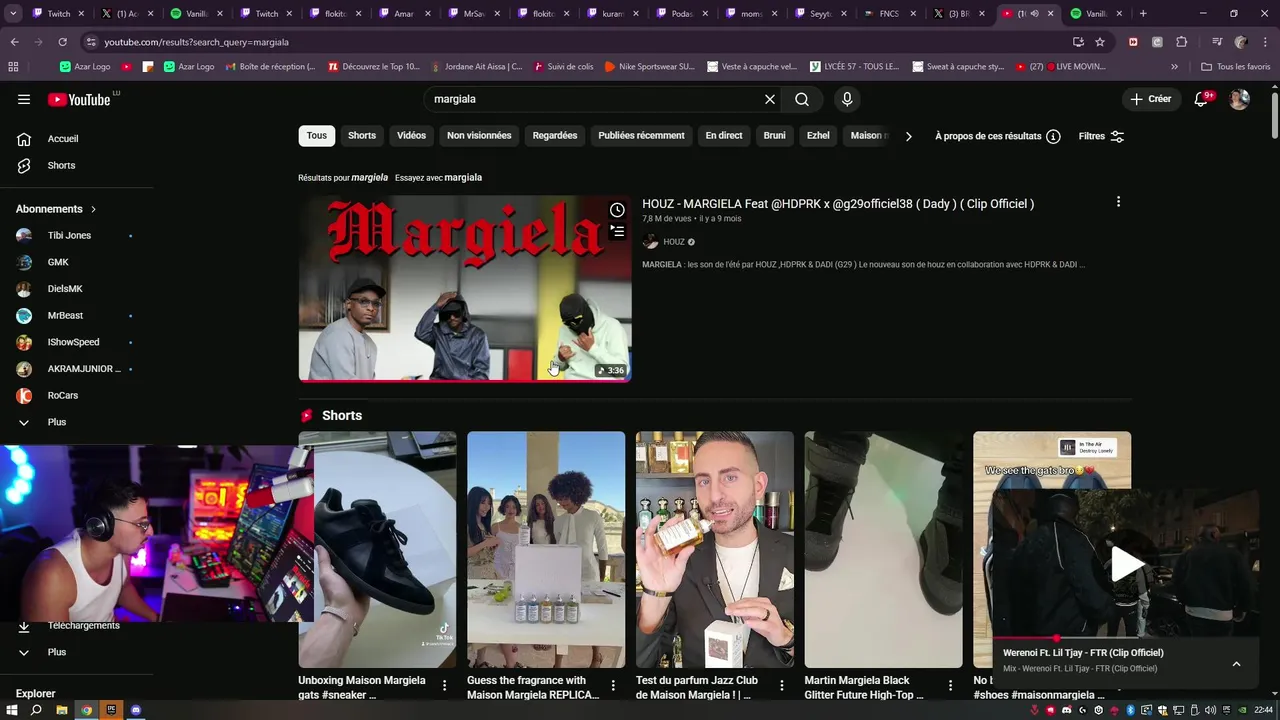Show more filter chips with right arrow
Image resolution: width=1280 pixels, height=720 pixels.
[x=908, y=136]
